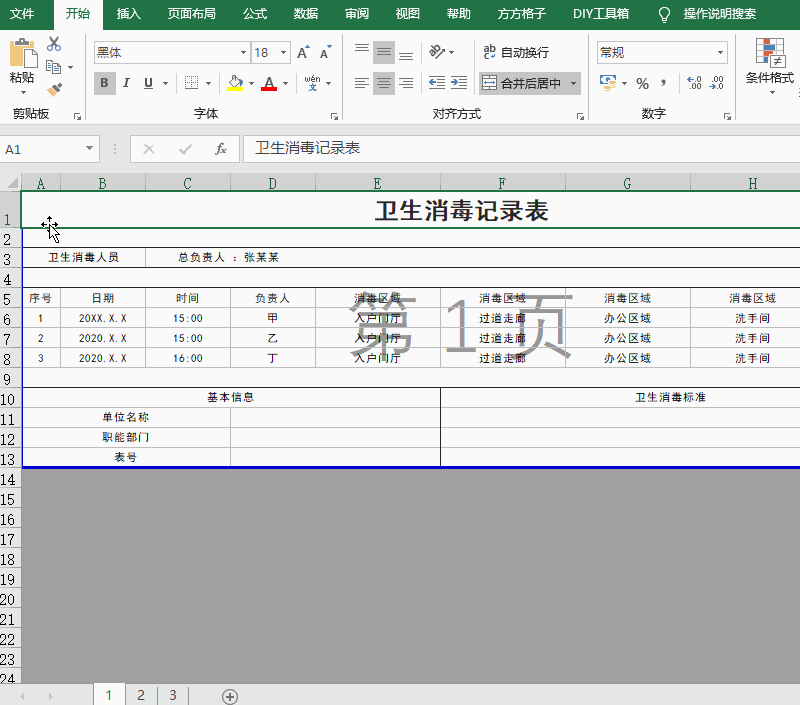Click the Decrease Indent icon
Screen dimensions: 800x705
click(x=437, y=83)
